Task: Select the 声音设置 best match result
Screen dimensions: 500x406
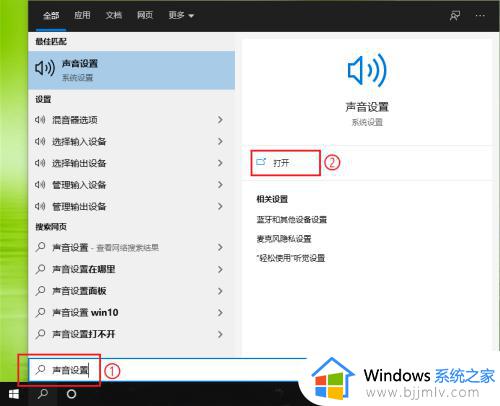Action: click(132, 70)
